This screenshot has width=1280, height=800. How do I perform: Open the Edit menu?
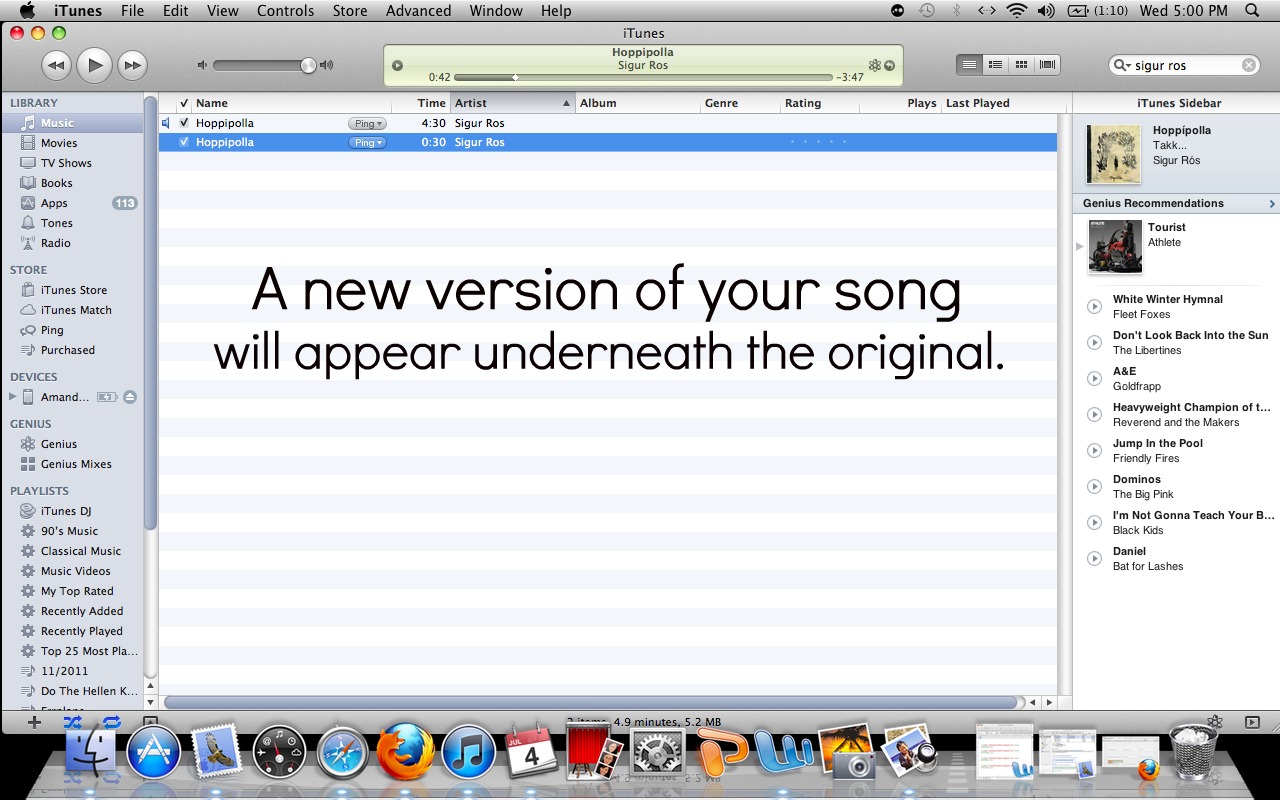[175, 11]
